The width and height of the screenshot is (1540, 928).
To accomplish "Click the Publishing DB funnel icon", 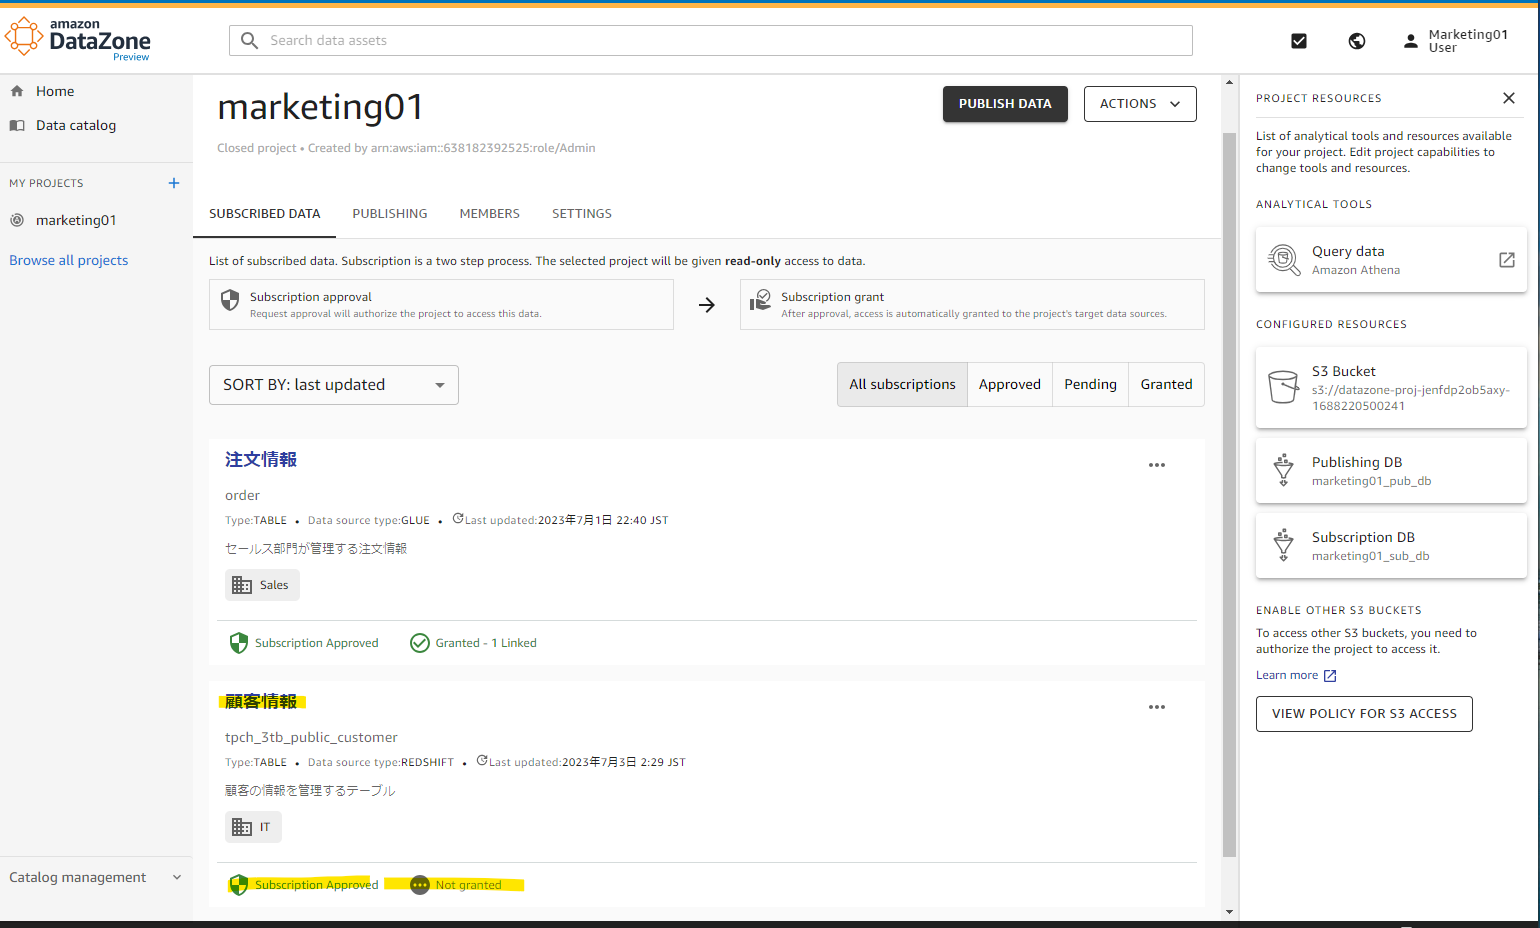I will pyautogui.click(x=1284, y=470).
